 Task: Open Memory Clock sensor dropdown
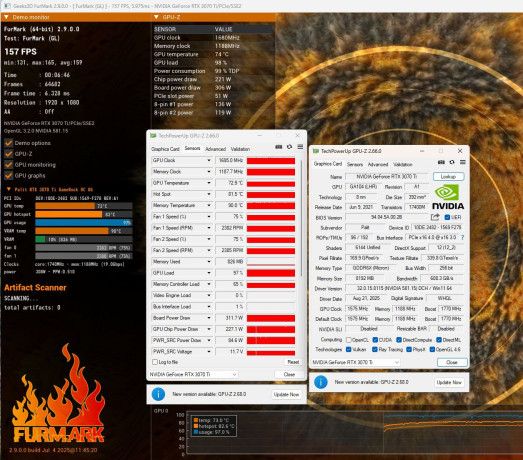click(x=209, y=172)
